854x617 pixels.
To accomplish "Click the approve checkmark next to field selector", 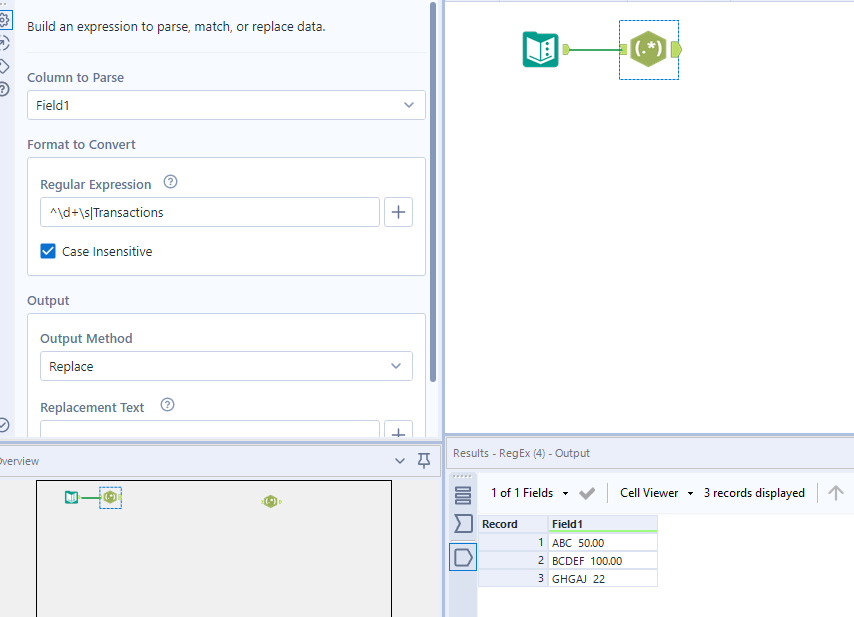I will pos(588,492).
